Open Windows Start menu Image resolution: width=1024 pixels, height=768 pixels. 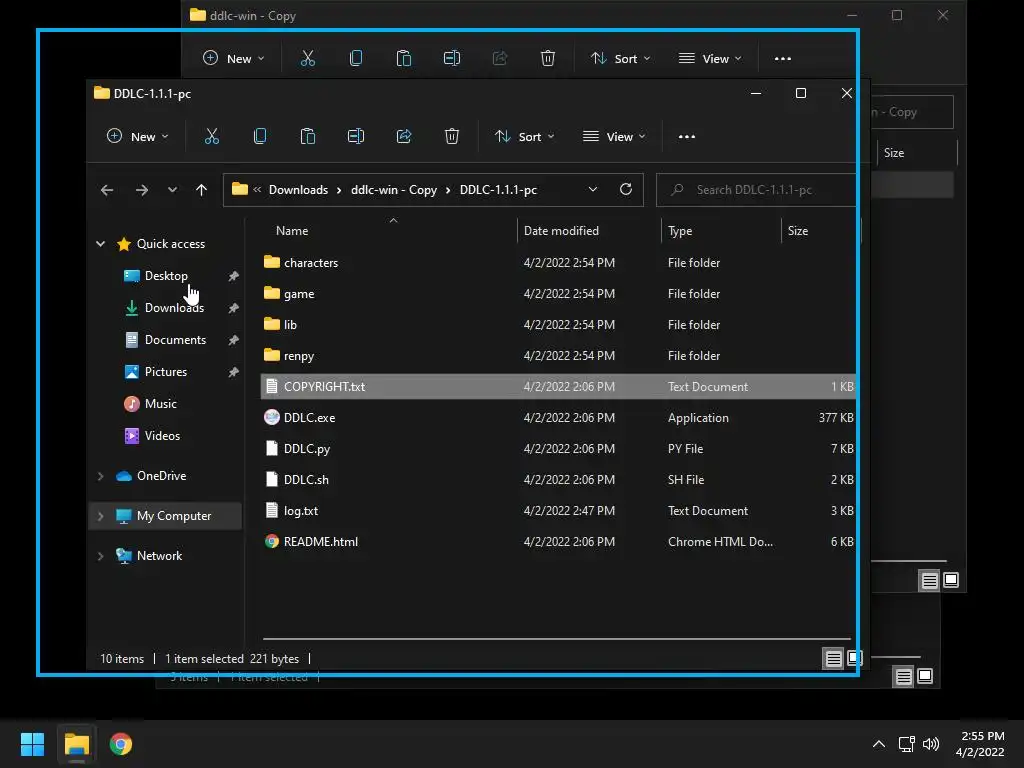tap(32, 744)
